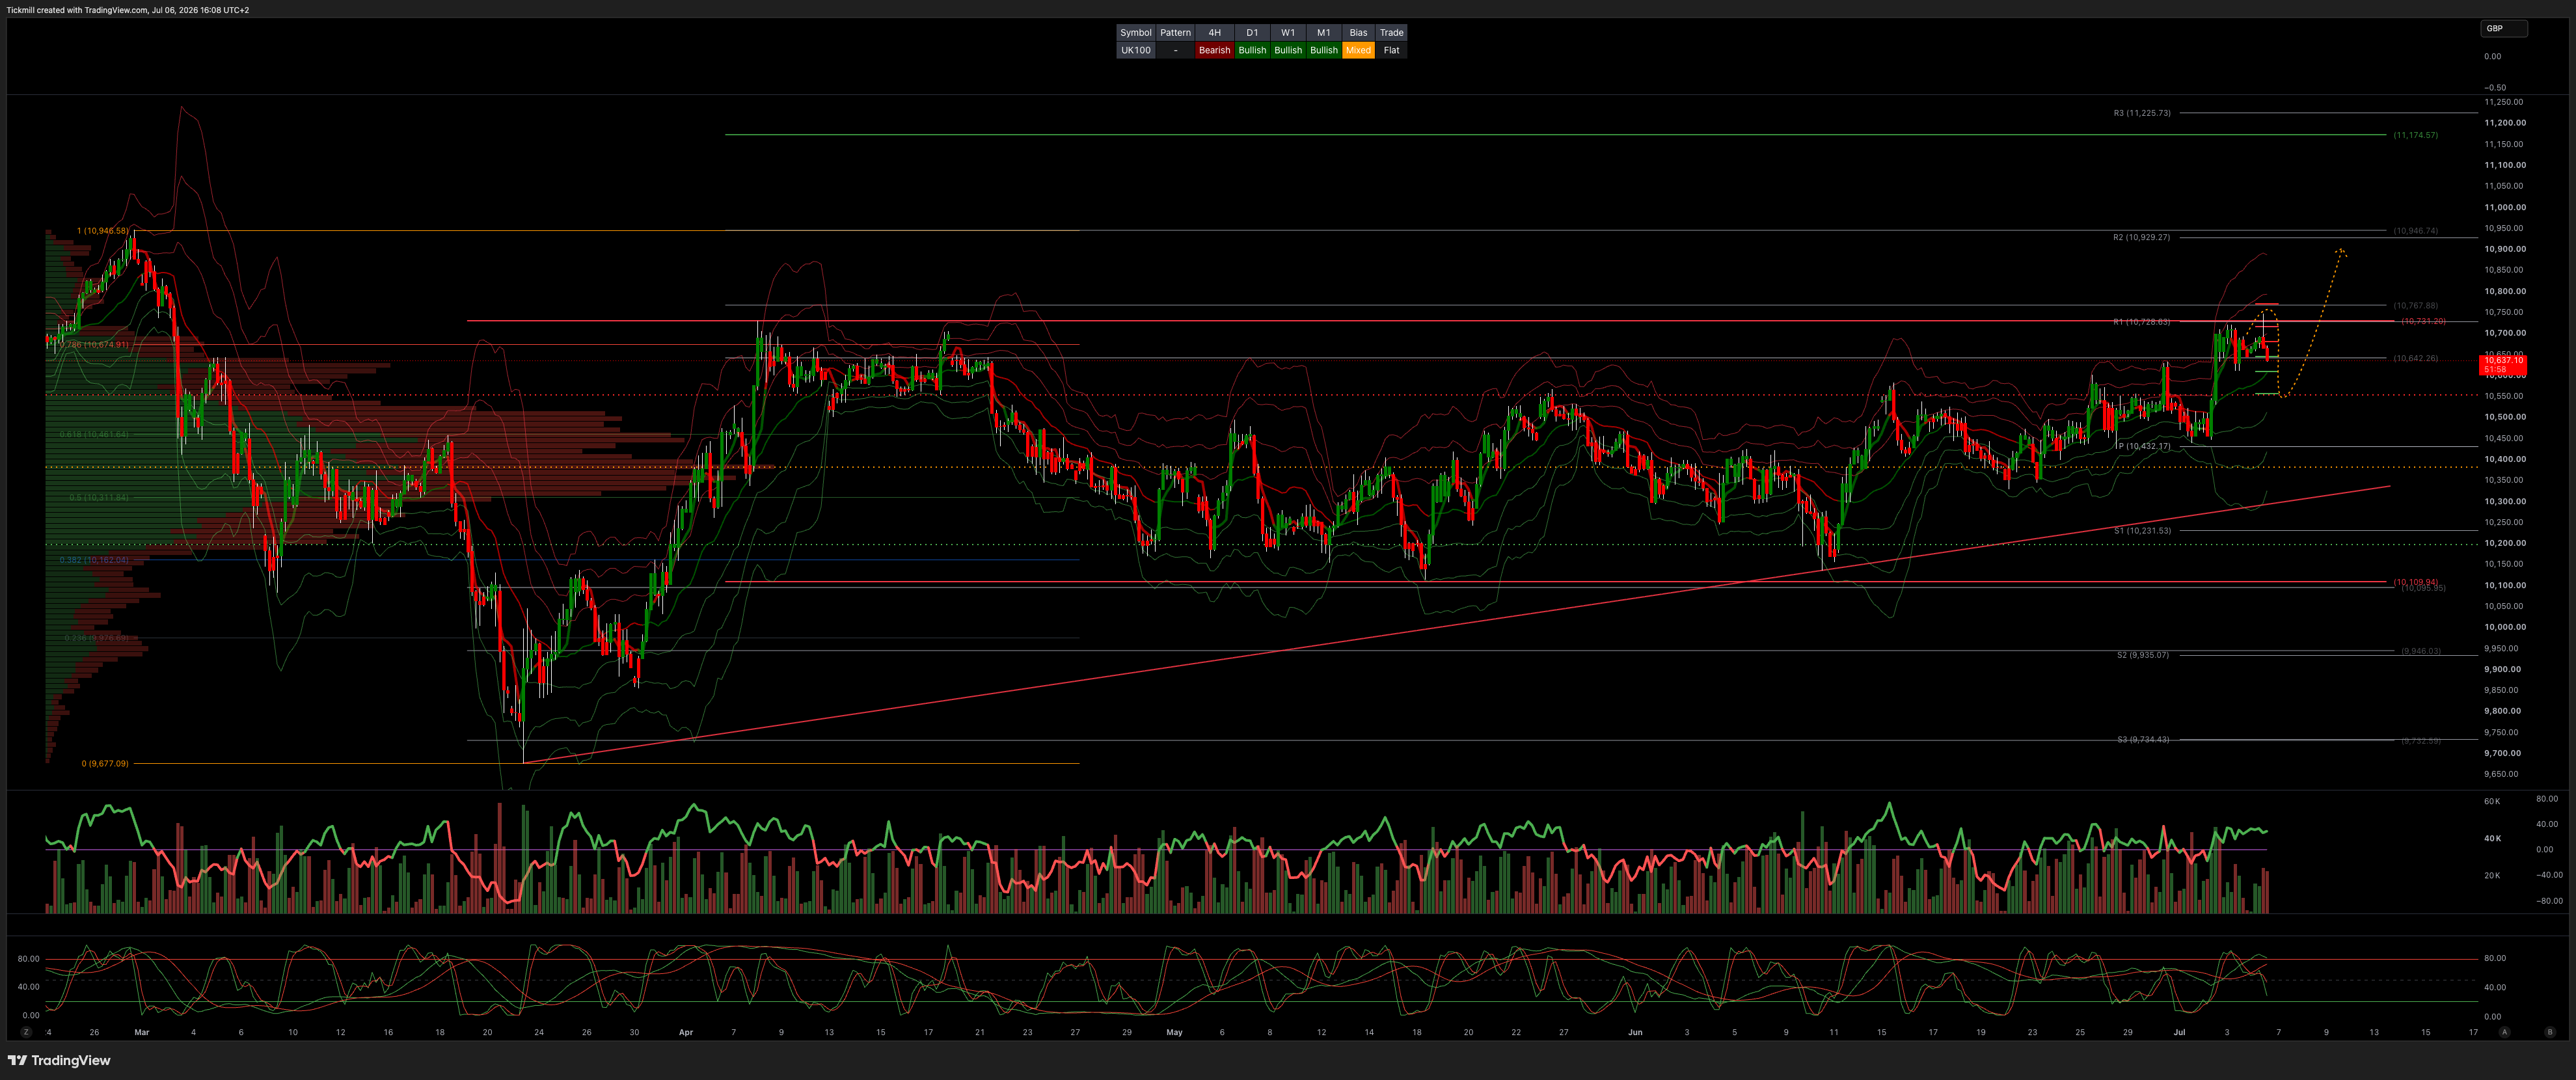Select the D1 Bullish cell in table
Viewport: 2576px width, 1080px height.
(1252, 50)
